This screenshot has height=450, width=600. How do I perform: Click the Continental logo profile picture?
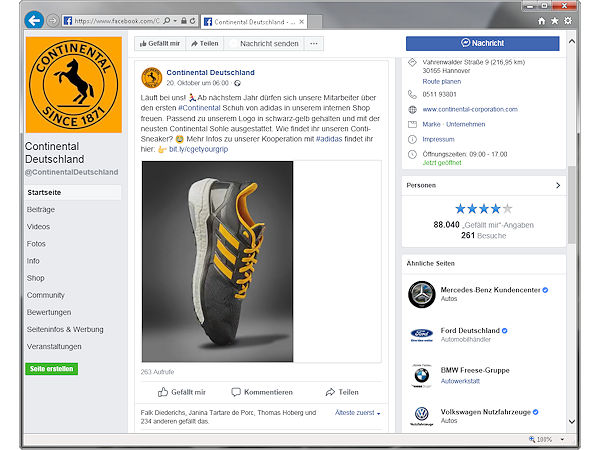pos(74,85)
